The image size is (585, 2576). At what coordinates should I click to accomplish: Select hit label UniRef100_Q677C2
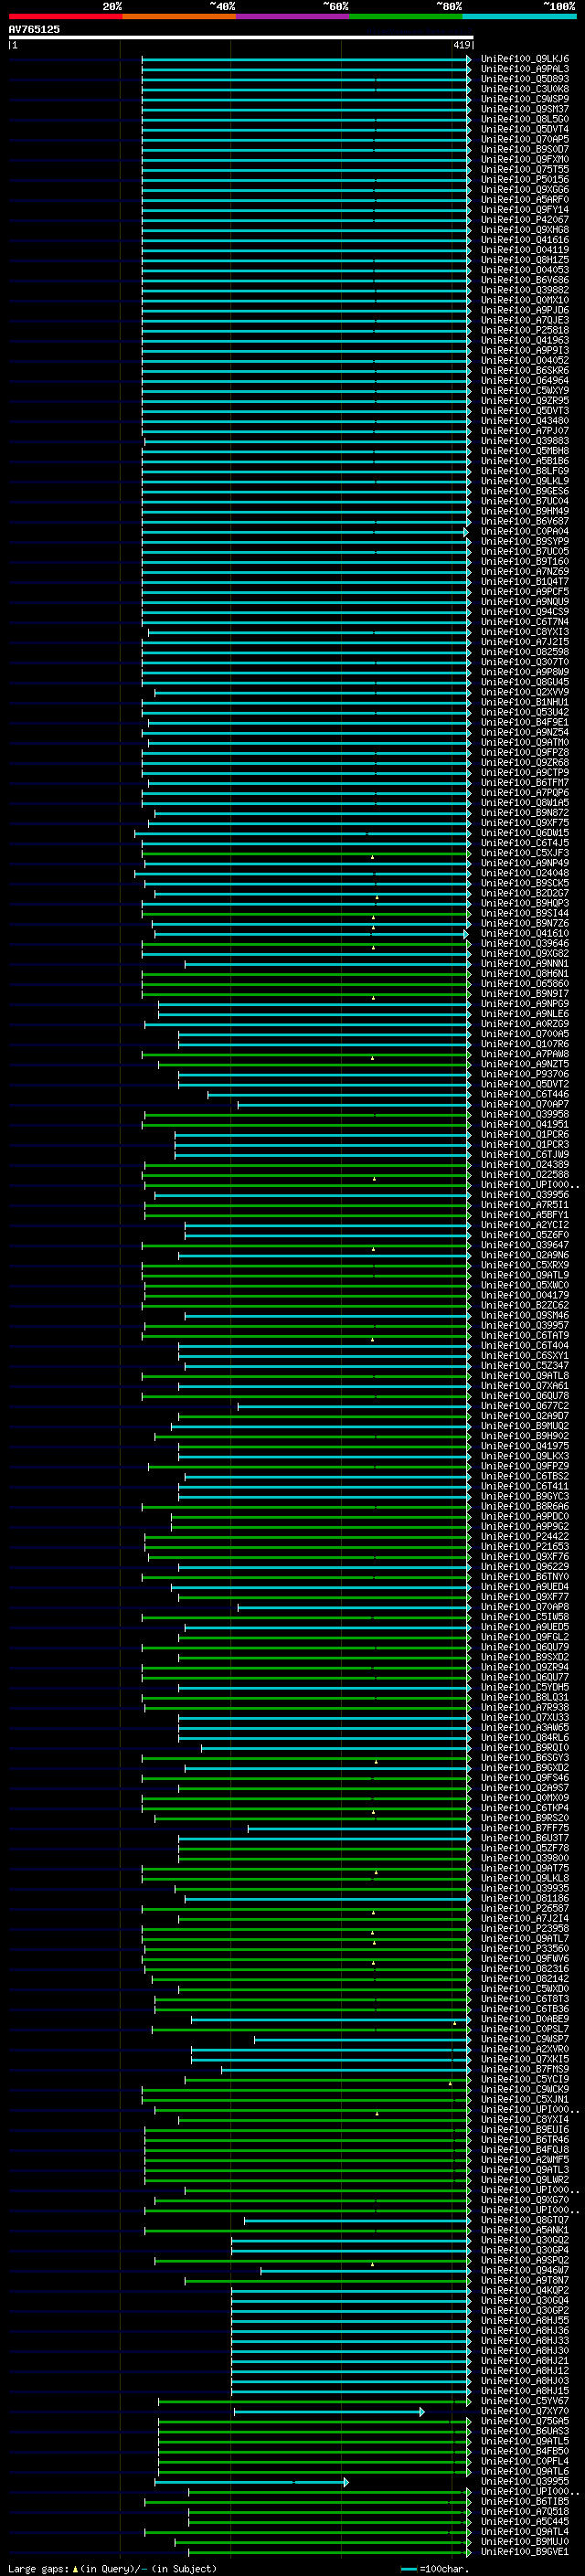click(x=524, y=1407)
